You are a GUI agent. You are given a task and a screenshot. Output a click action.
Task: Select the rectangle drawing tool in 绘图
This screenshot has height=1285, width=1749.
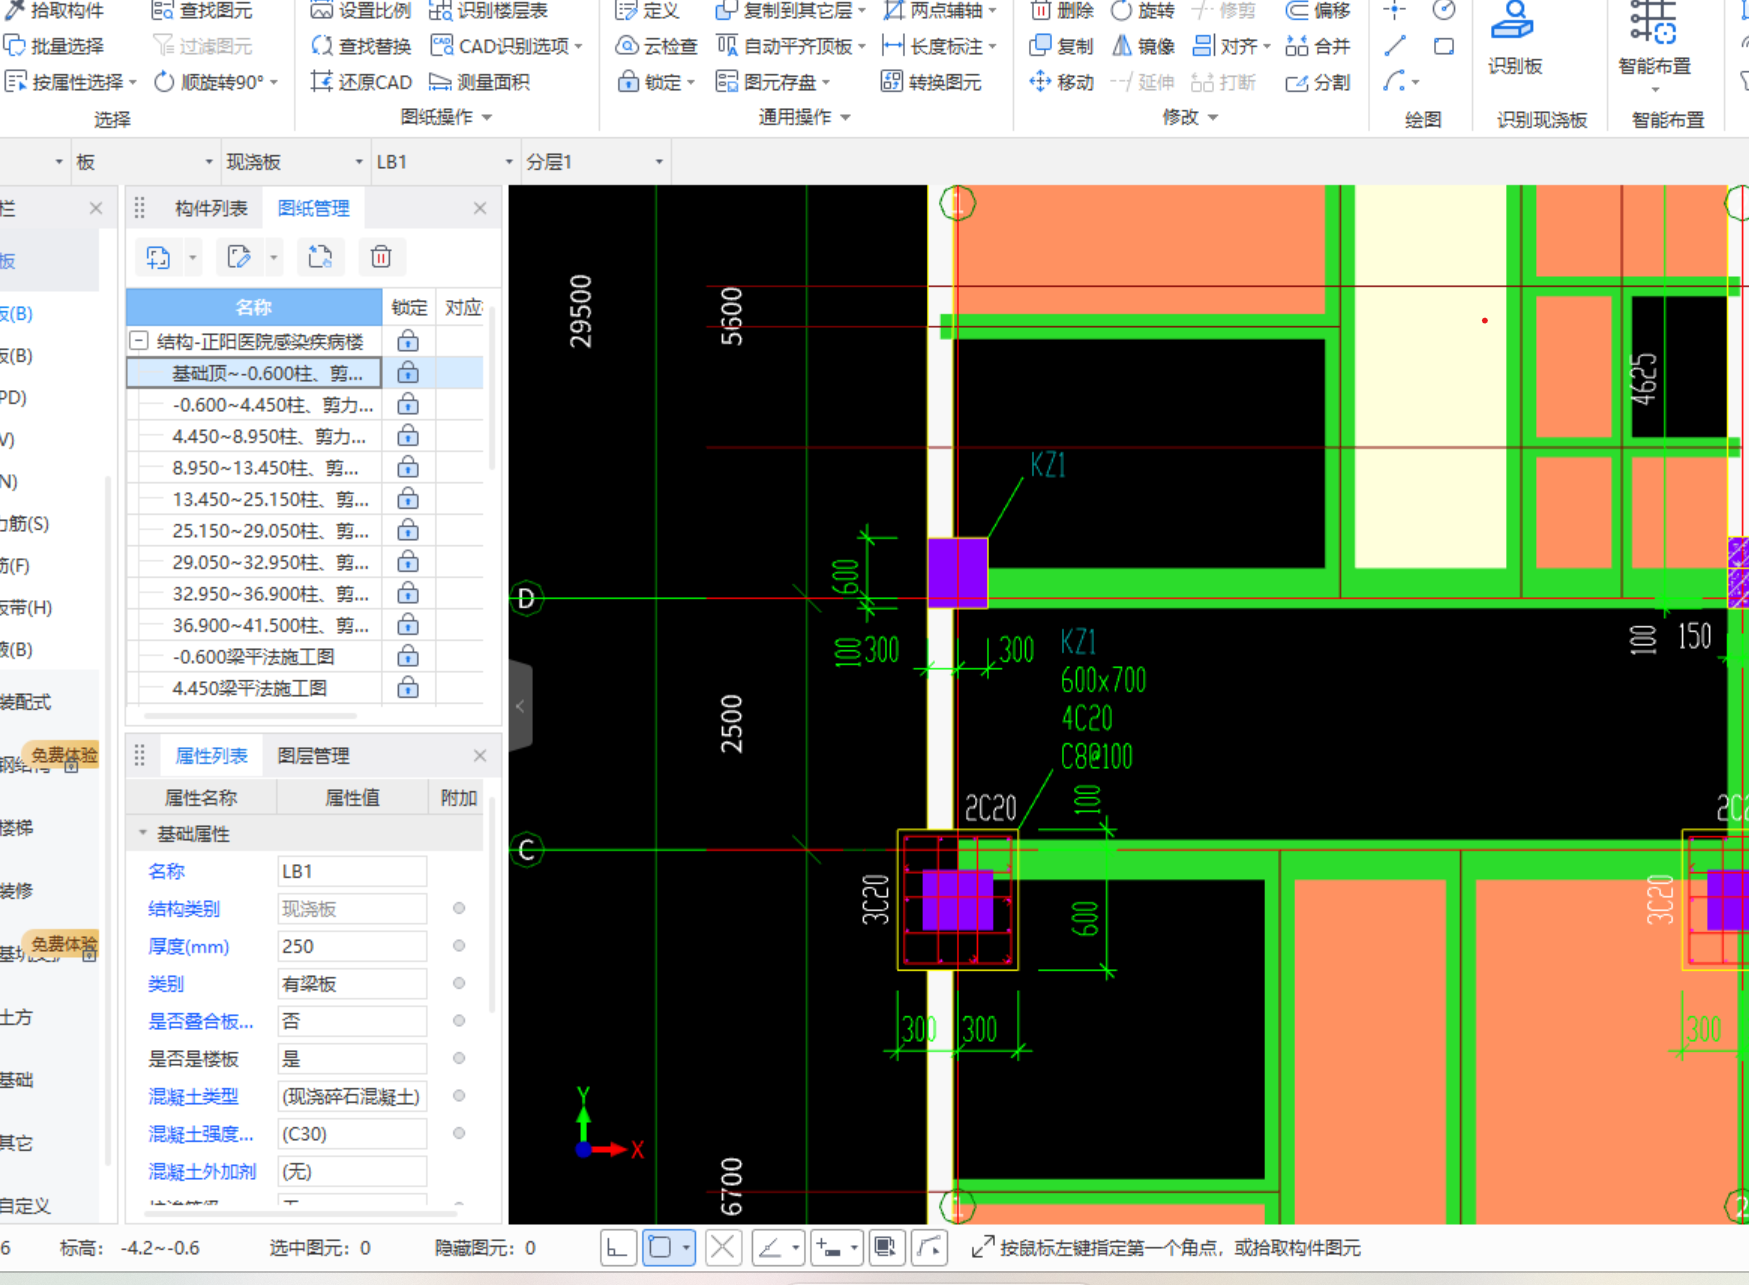click(x=1443, y=46)
